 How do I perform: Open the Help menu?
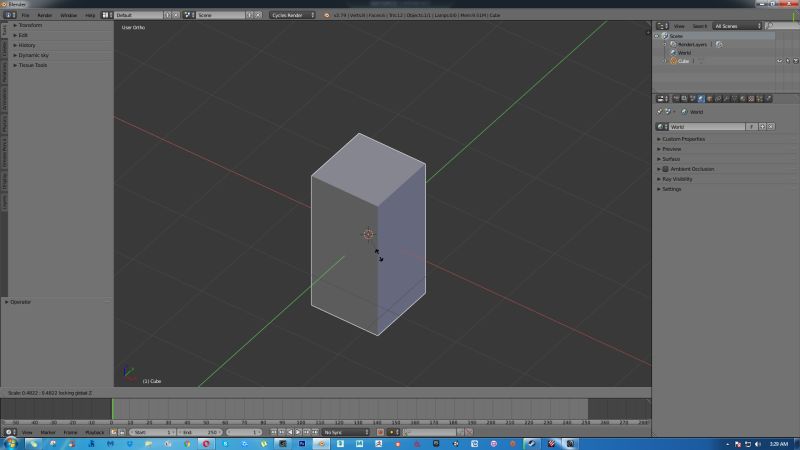tap(90, 15)
